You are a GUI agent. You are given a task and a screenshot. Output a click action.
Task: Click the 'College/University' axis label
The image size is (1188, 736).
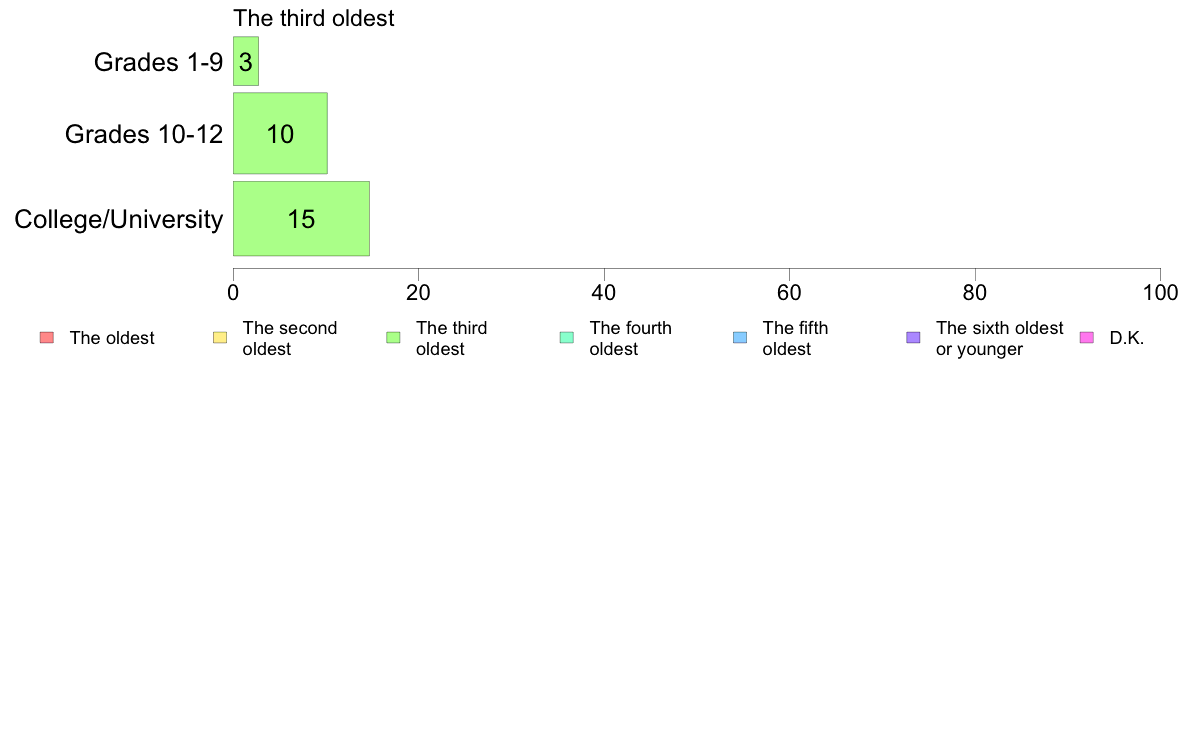point(119,220)
